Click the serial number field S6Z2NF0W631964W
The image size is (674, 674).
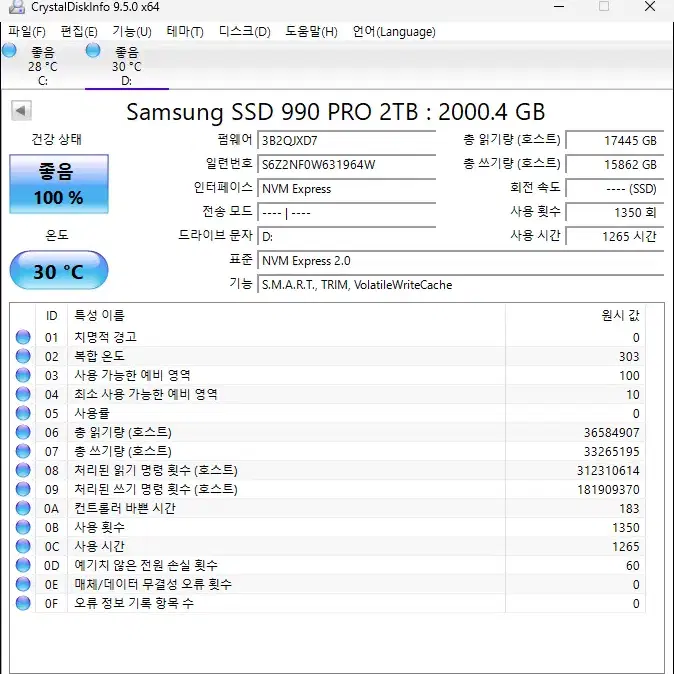pos(346,165)
